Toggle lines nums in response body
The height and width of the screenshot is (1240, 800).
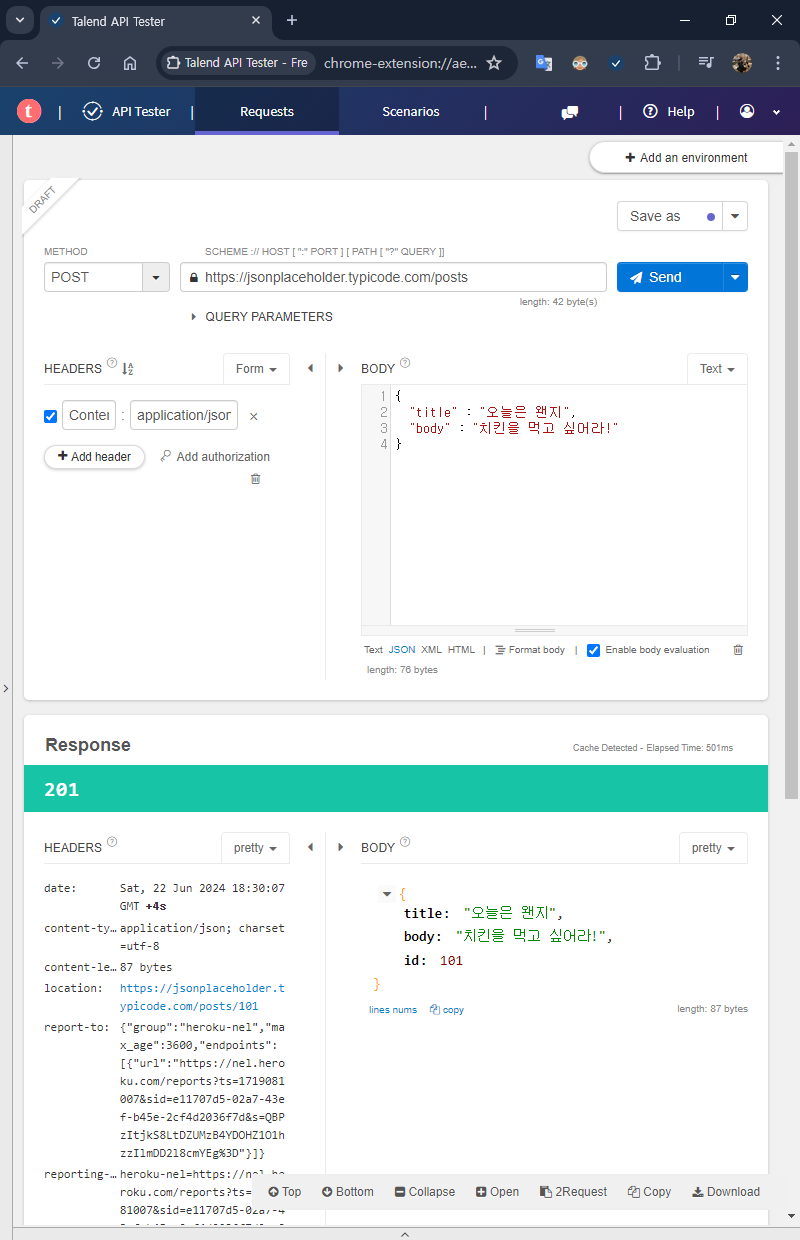tap(393, 1010)
